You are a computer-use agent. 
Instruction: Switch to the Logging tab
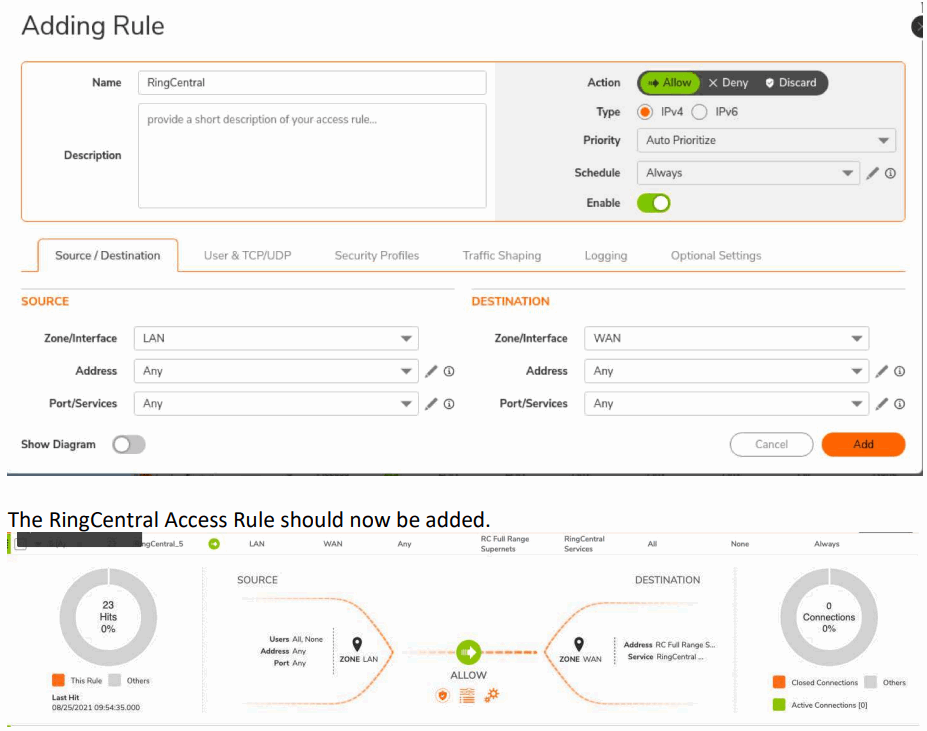pos(605,255)
